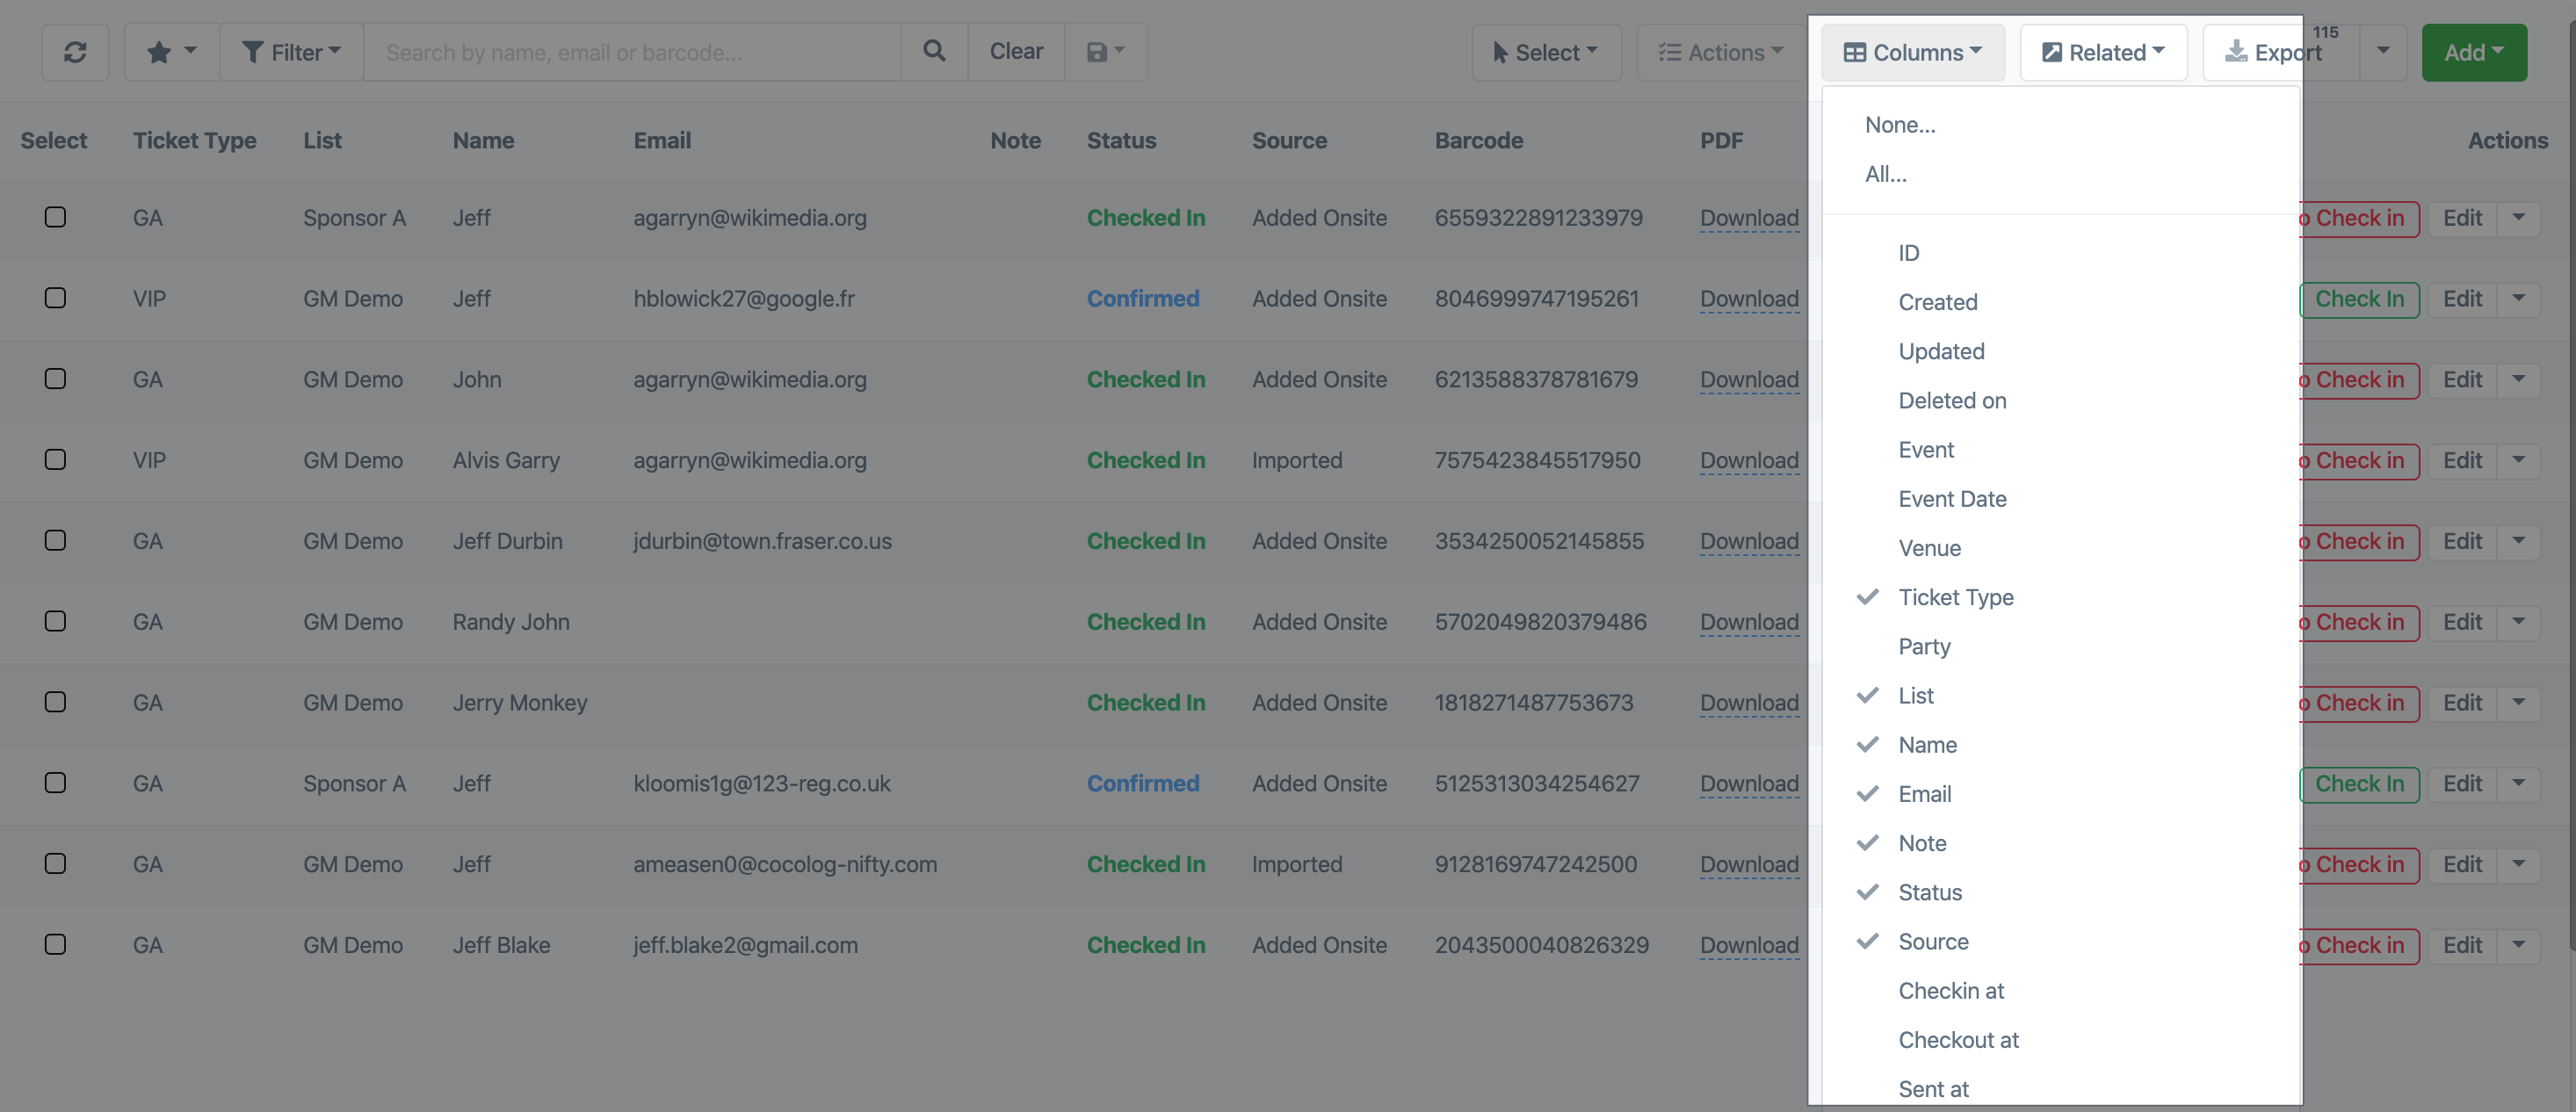
Task: Uncheck the Ticket Type column
Action: (2062, 597)
